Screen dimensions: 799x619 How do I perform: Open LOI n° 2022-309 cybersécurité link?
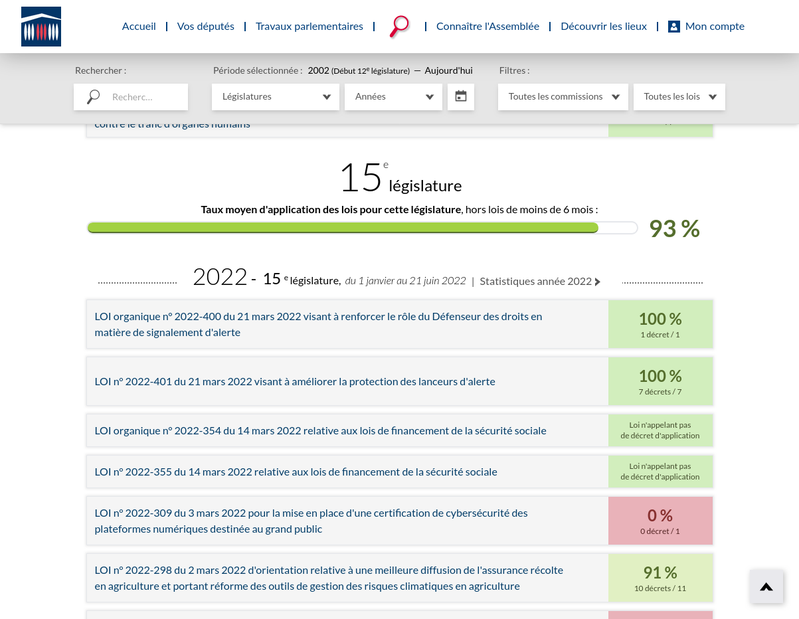coord(311,521)
